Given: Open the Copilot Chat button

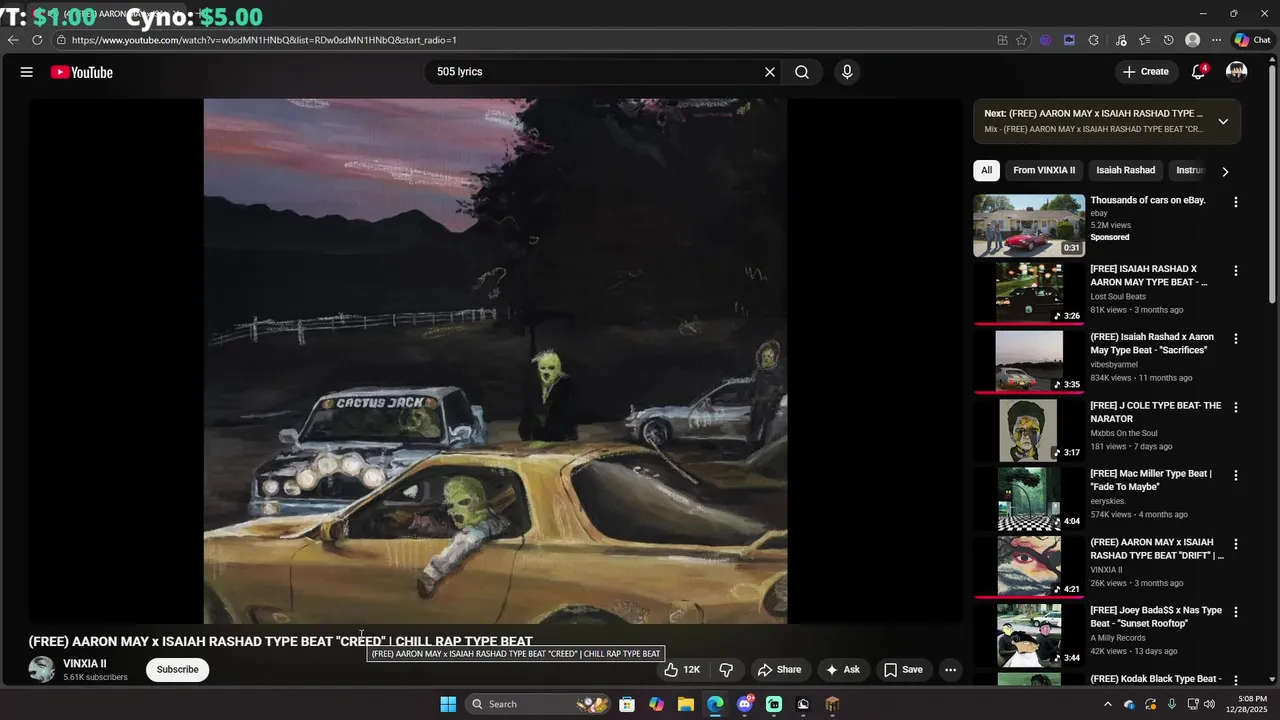Looking at the screenshot, I should [1252, 40].
